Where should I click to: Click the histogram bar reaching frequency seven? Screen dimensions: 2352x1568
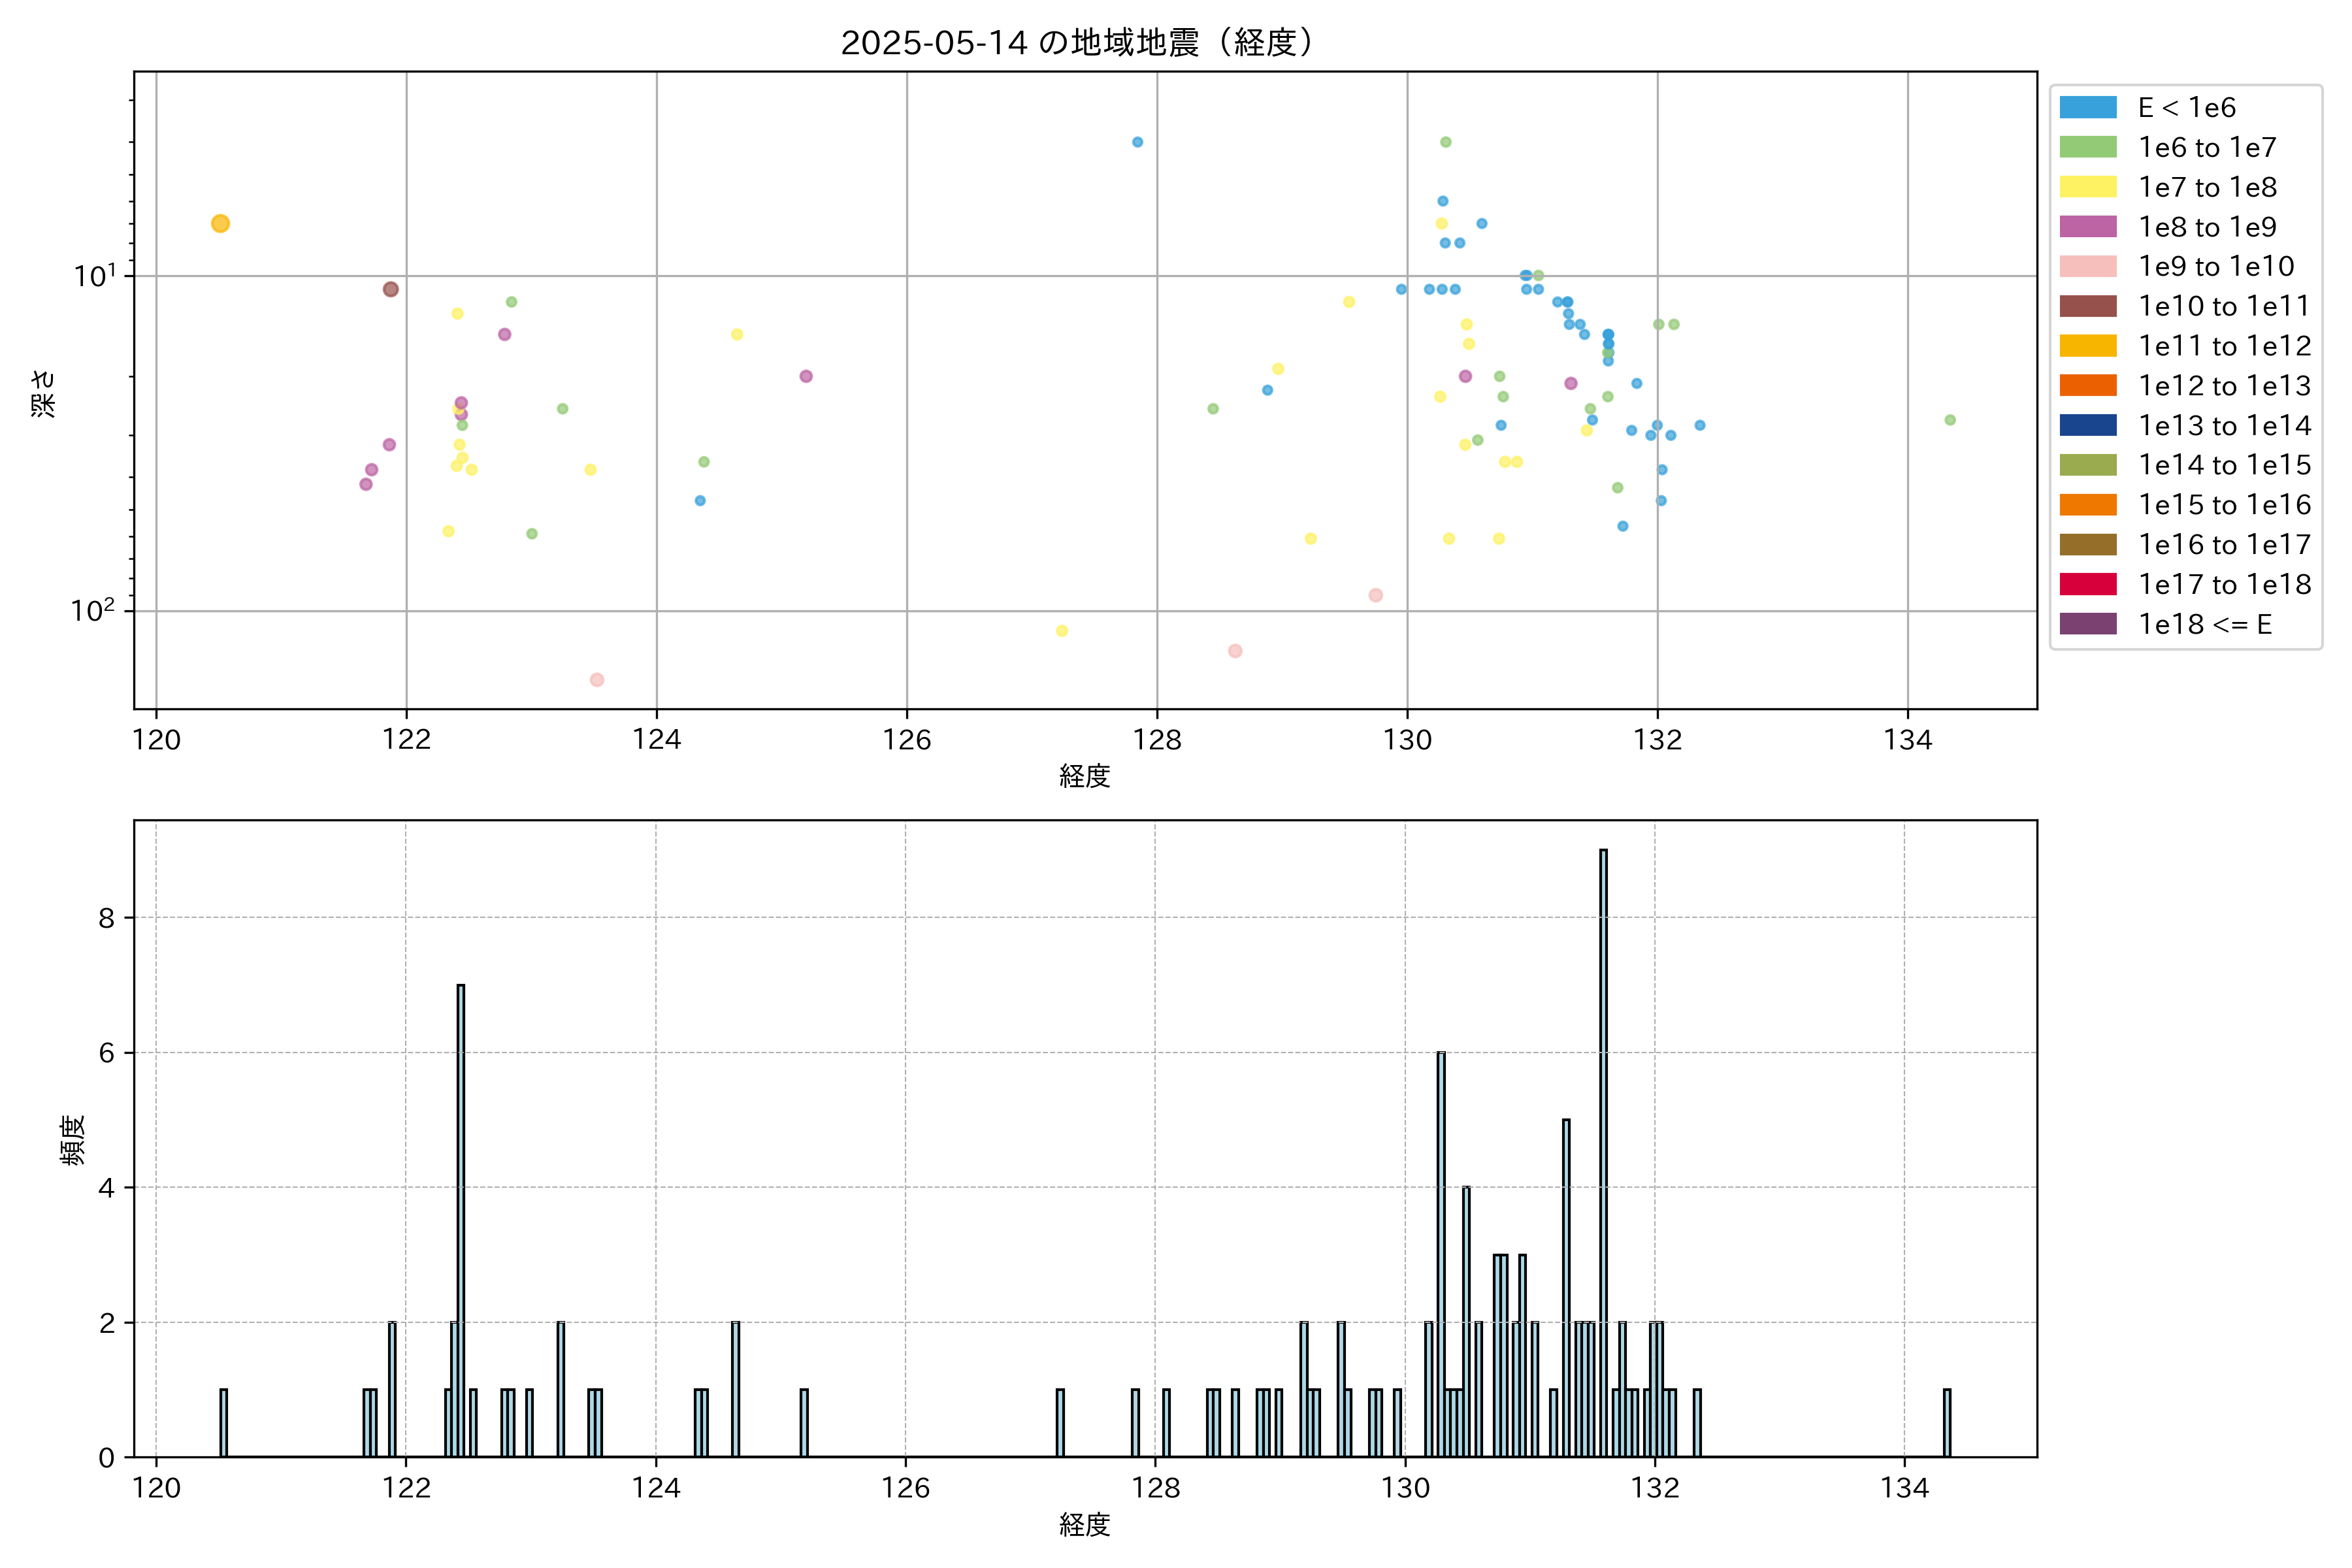click(461, 1220)
